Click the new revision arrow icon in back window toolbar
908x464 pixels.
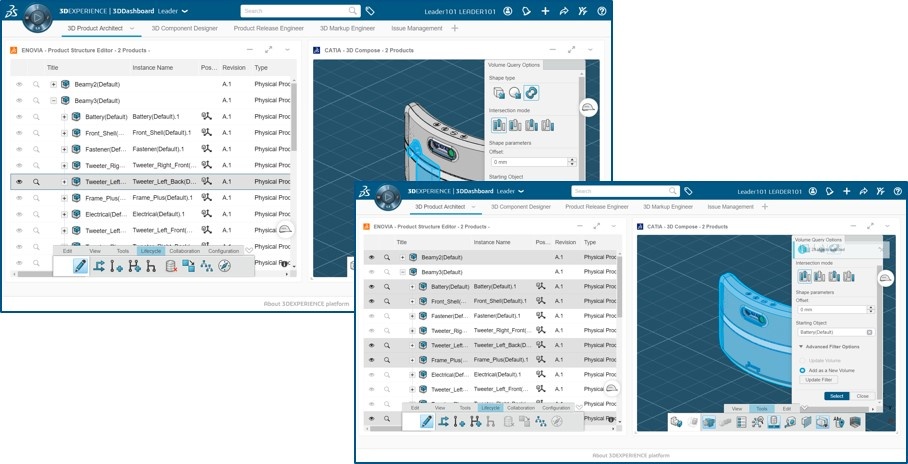[99, 266]
